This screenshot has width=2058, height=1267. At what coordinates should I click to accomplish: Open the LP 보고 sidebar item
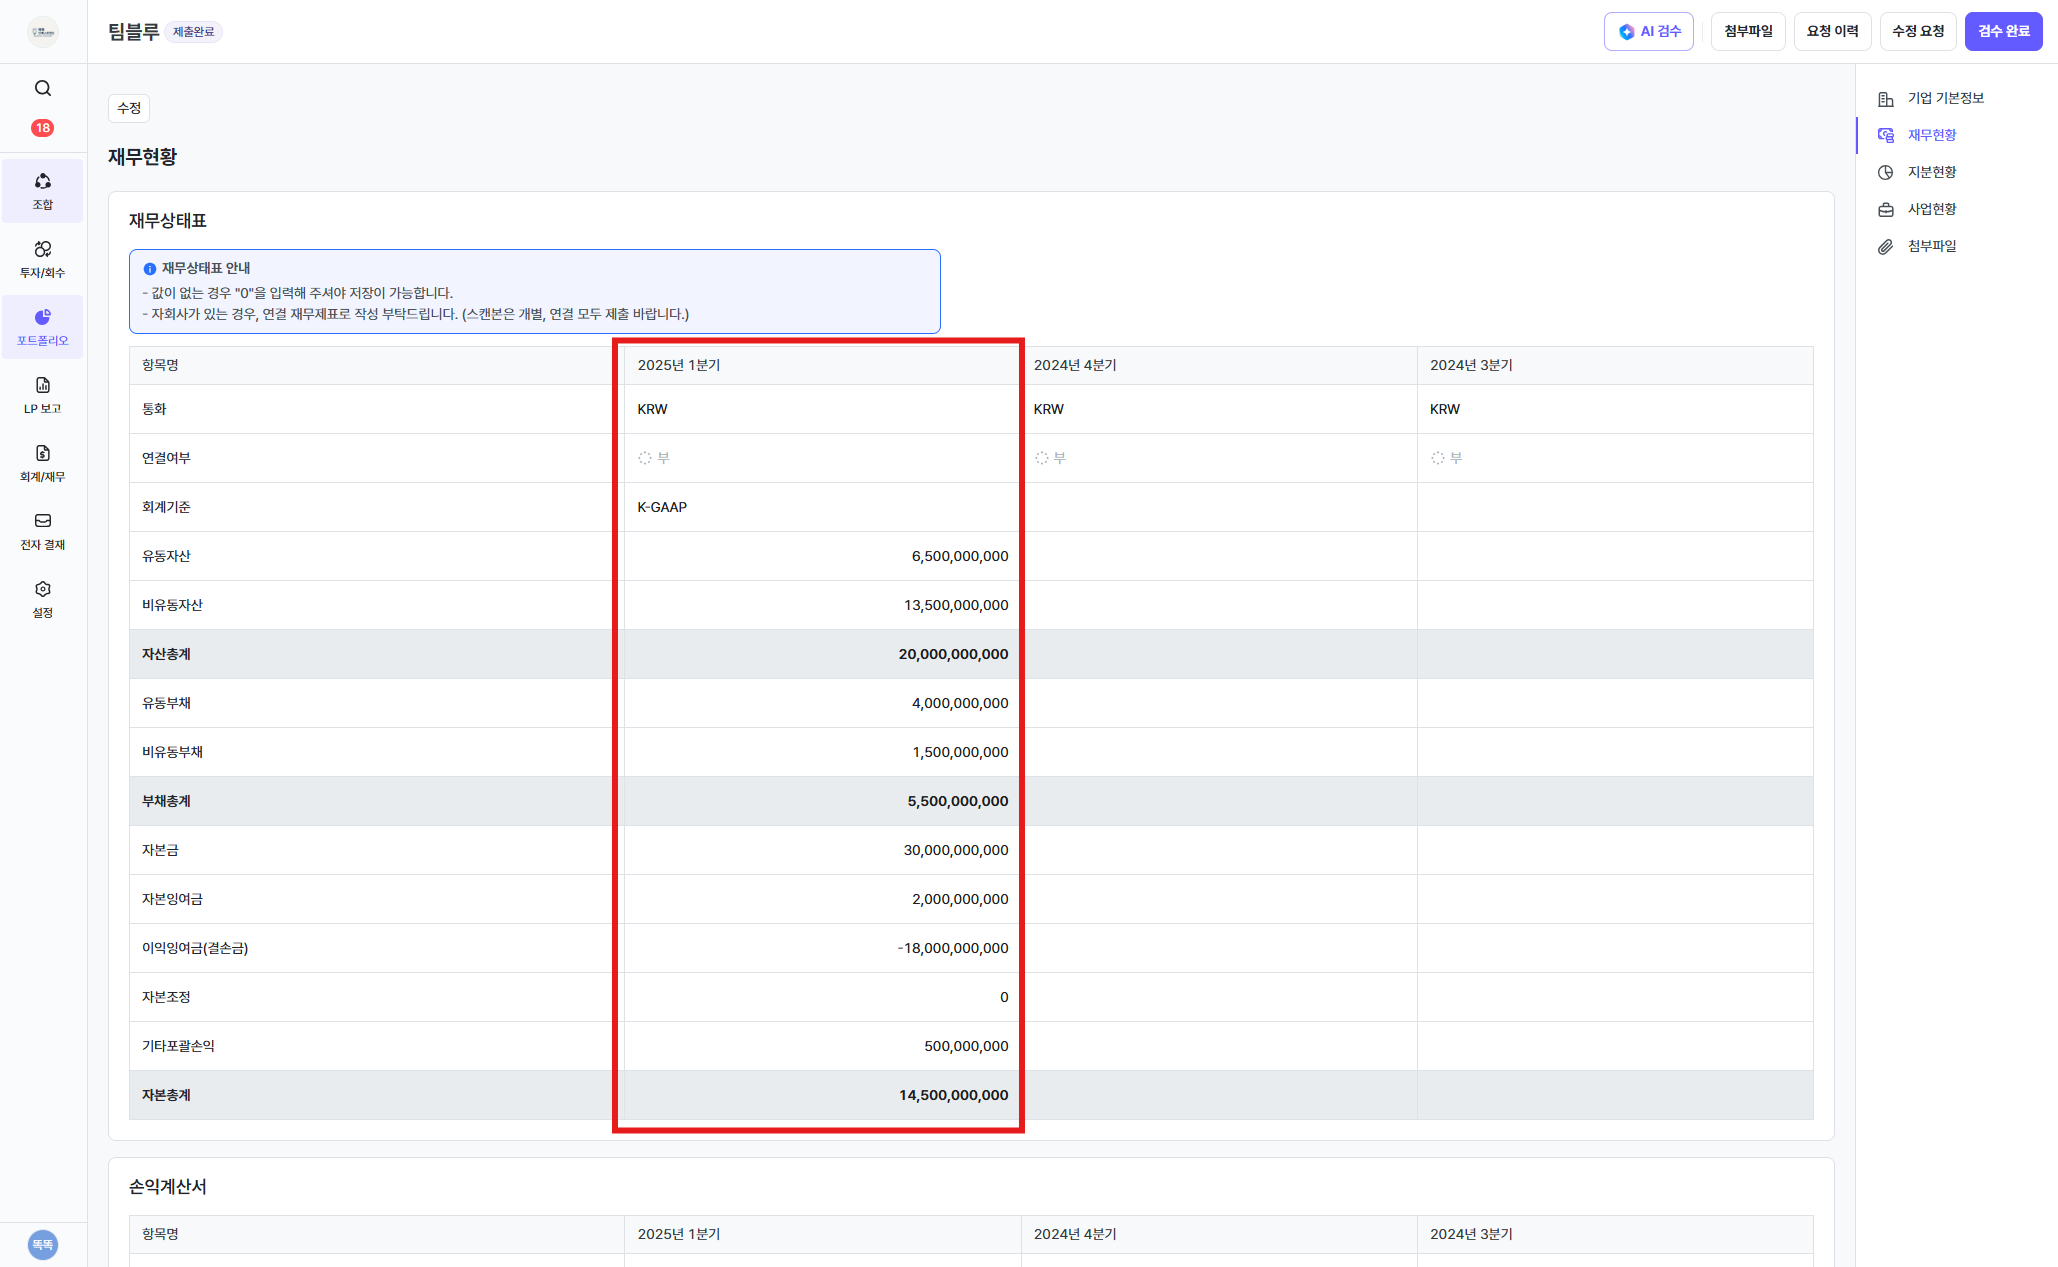[x=42, y=394]
